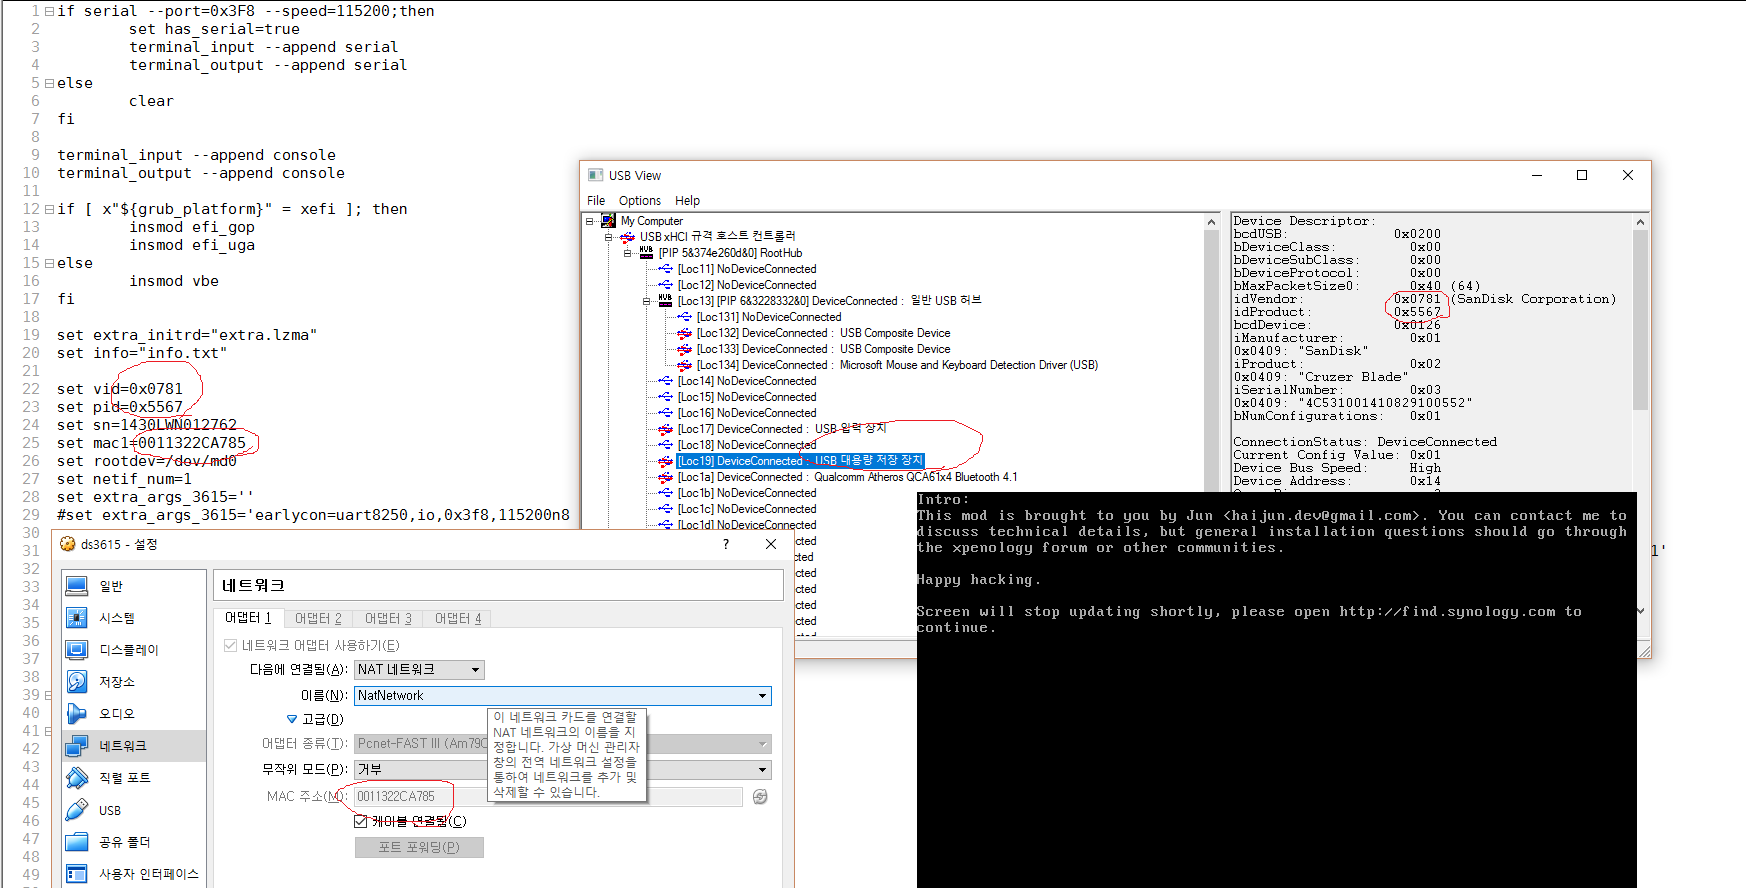1746x888 pixels.
Task: Click device tree scroll up arrow
Action: (1212, 222)
